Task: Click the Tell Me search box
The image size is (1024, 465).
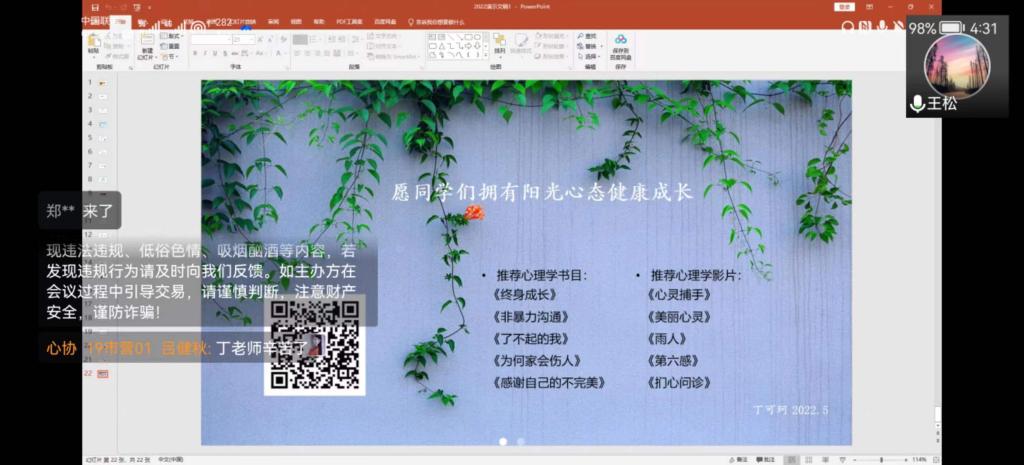Action: [438, 21]
